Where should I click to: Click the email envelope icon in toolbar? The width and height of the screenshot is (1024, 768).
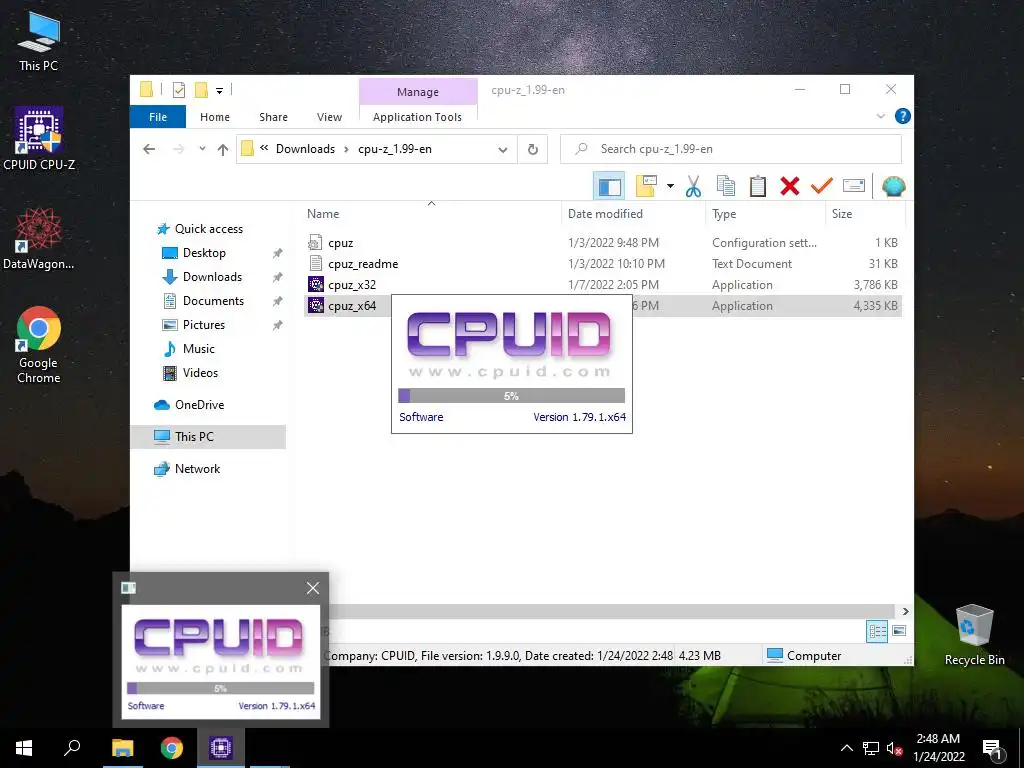(854, 187)
